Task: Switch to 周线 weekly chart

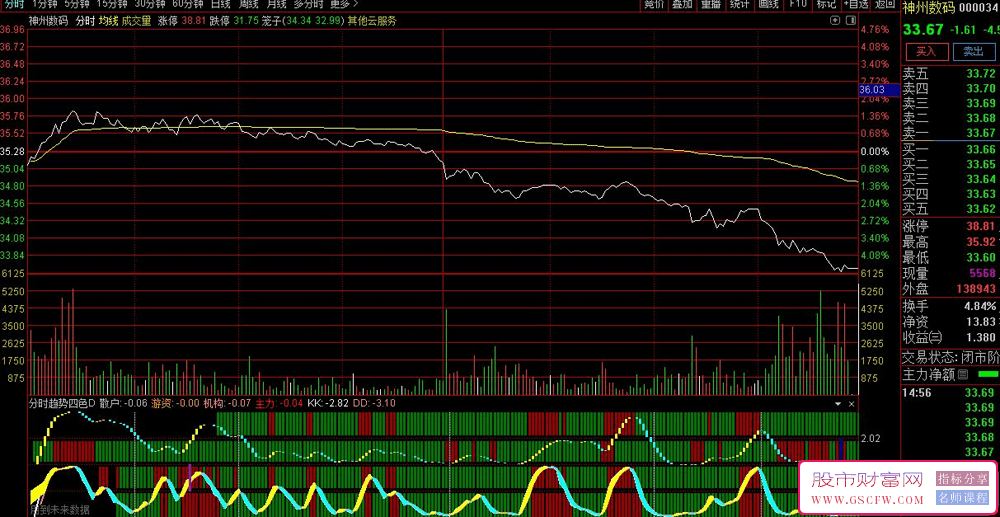Action: coord(248,4)
